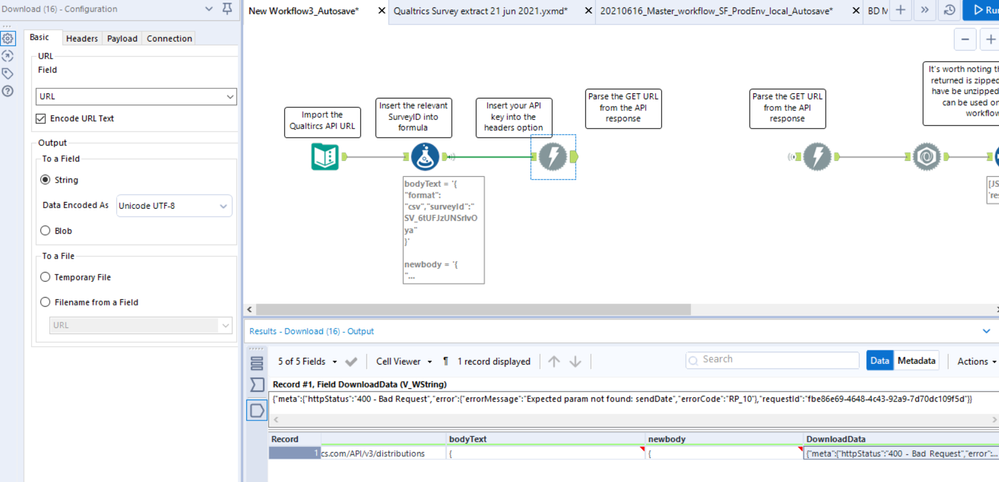The height and width of the screenshot is (482, 999).
Task: Open the URL Field dropdown
Action: tap(136, 97)
